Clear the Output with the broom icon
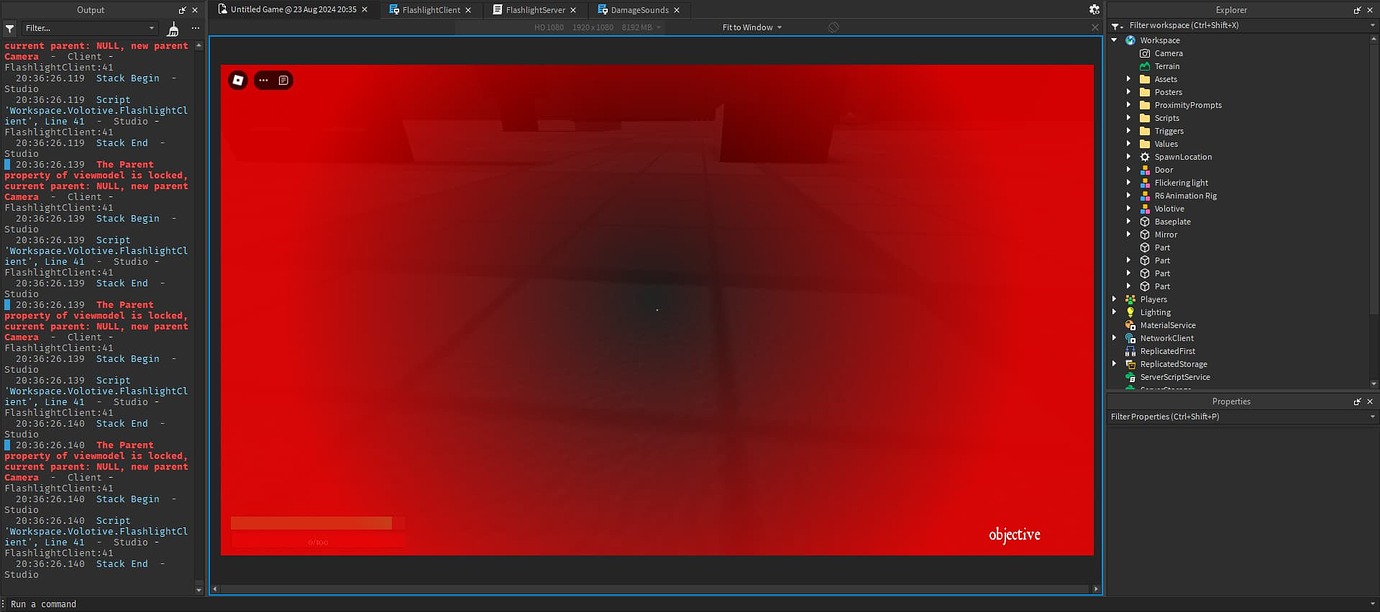Viewport: 1380px width, 612px height. [172, 28]
